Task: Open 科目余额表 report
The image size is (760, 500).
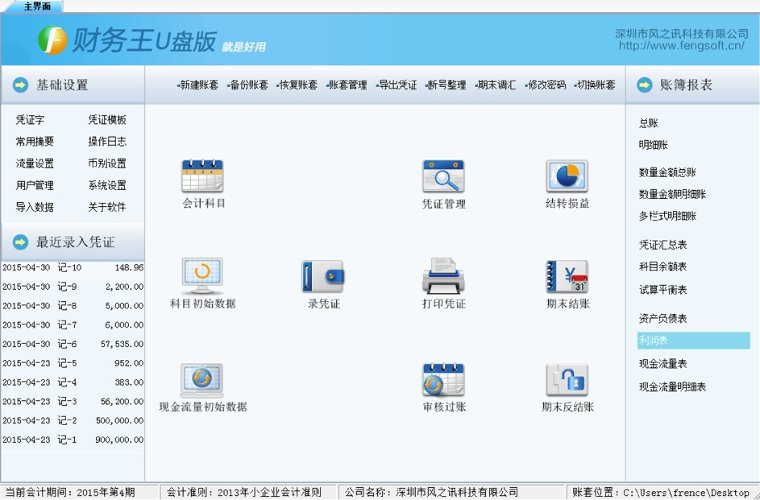Action: 663,266
